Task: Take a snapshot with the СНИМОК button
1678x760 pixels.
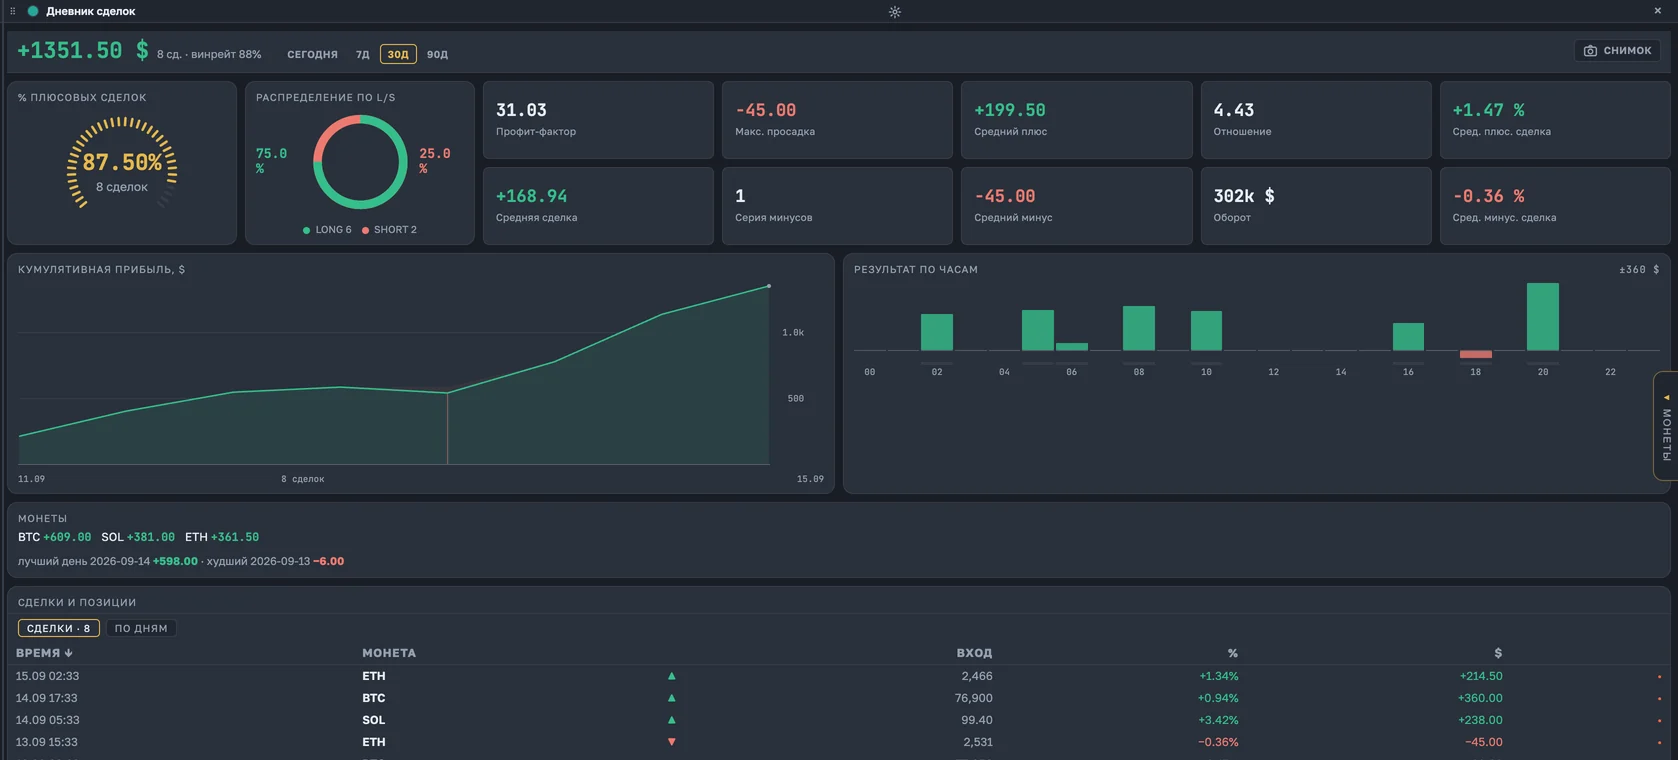Action: (1617, 51)
